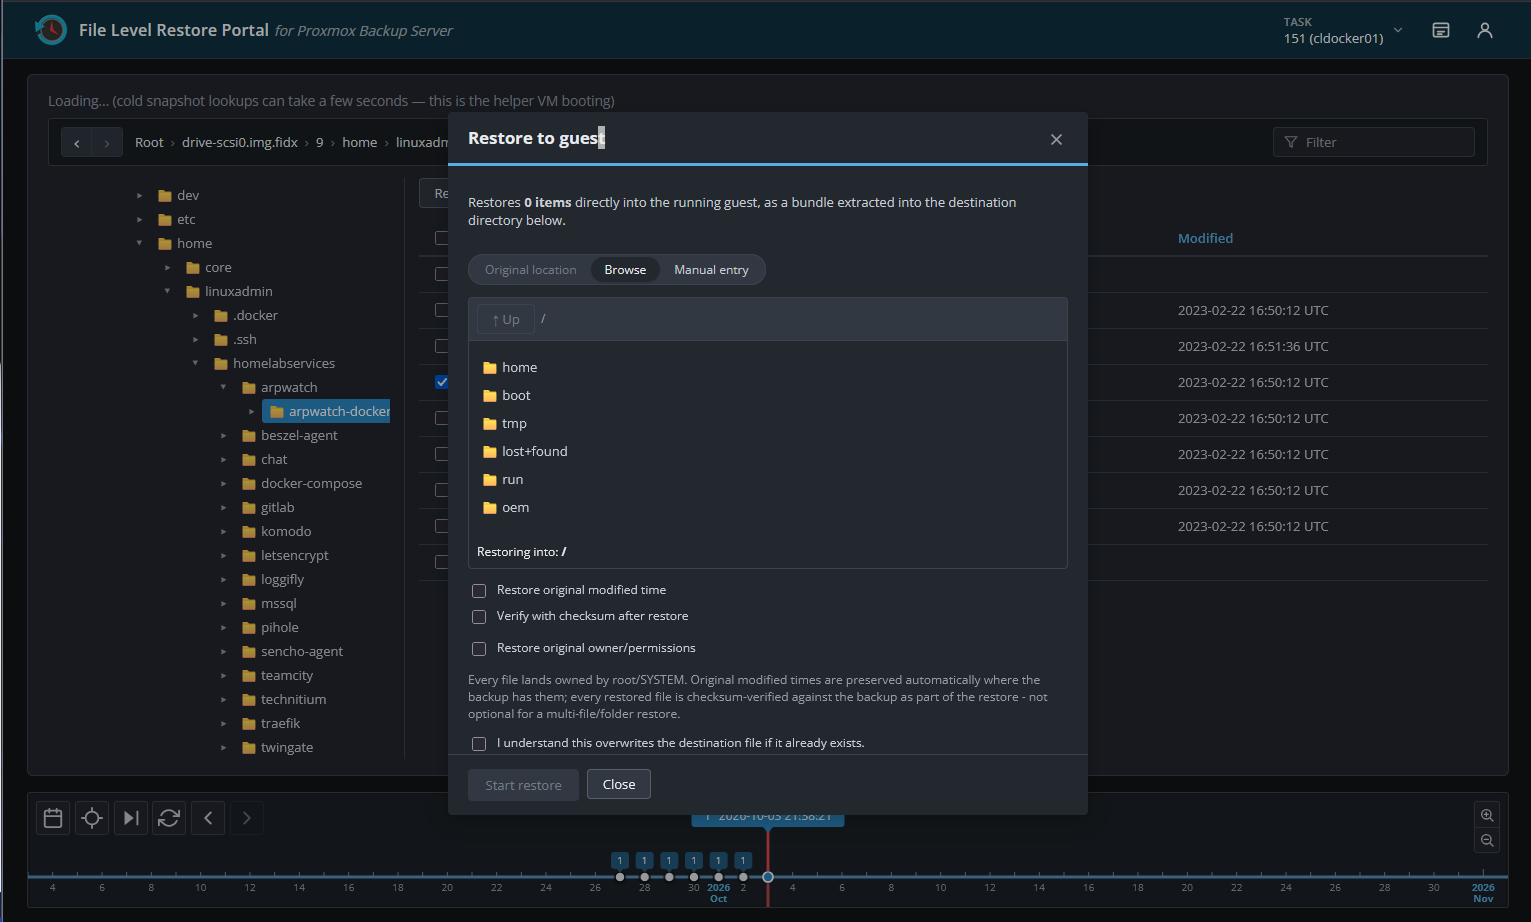
Task: Enable Verify with checksum after restore
Action: (x=479, y=617)
